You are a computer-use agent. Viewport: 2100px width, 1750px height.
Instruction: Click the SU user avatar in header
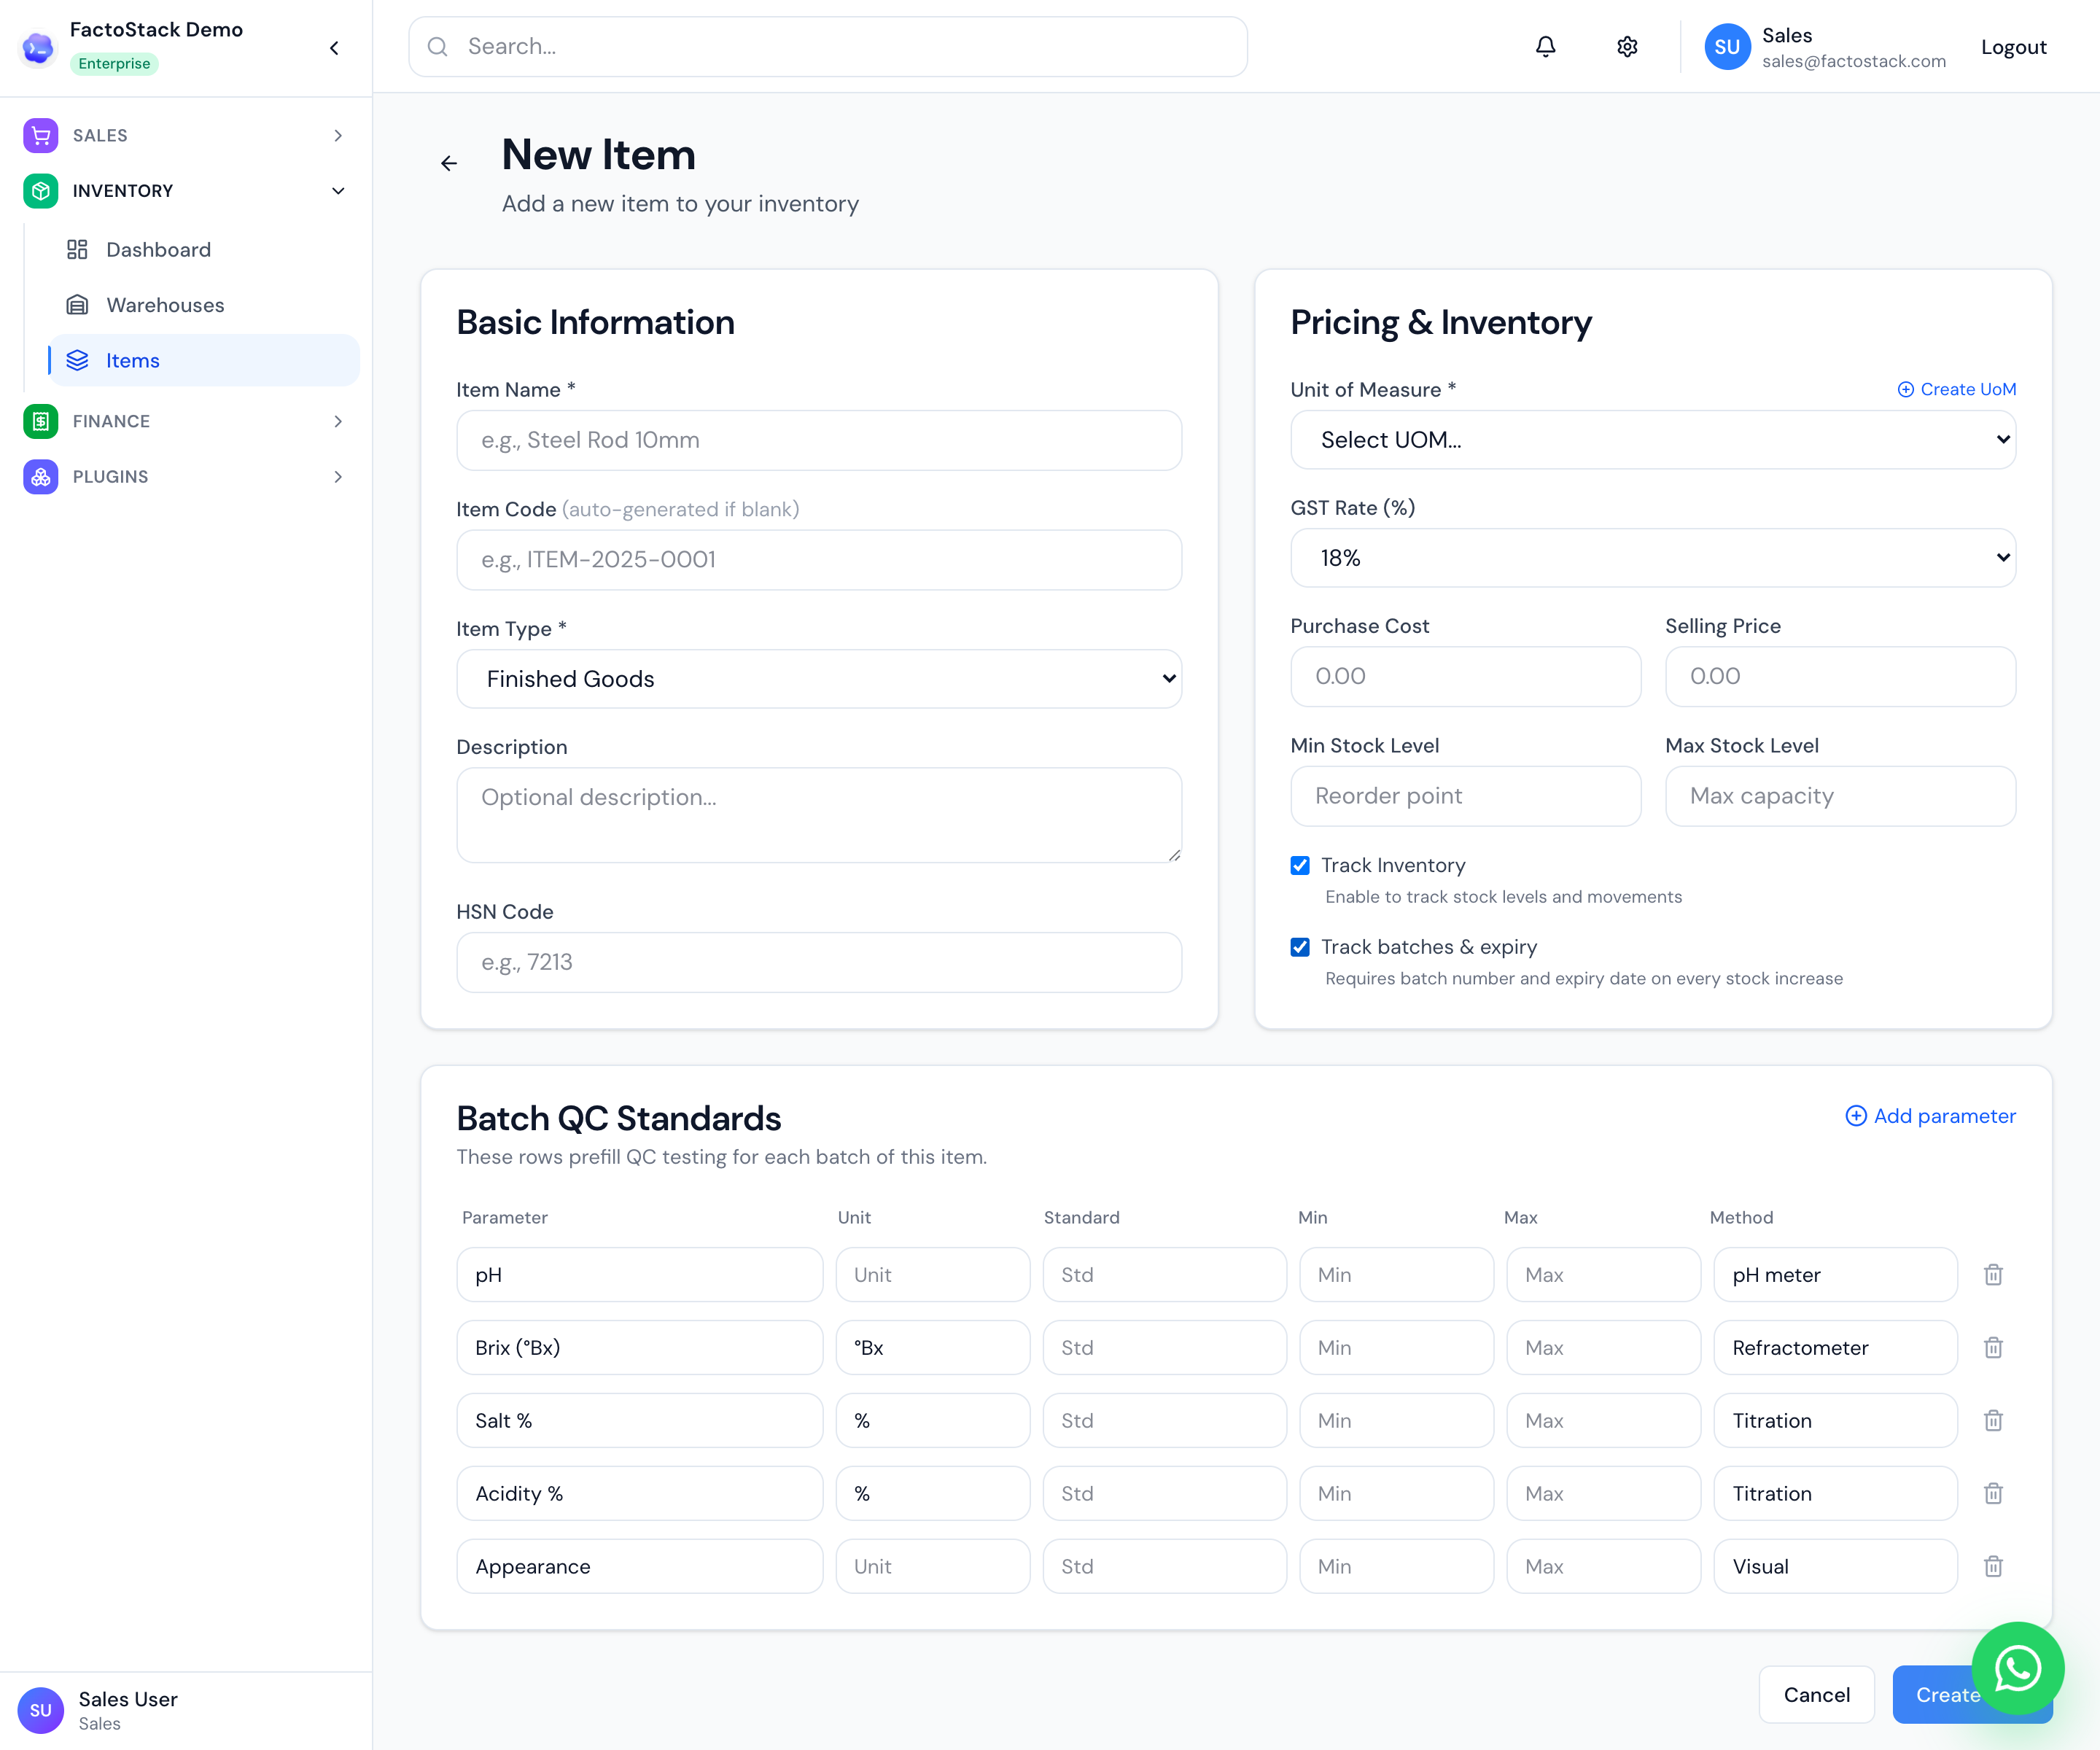pos(1727,47)
